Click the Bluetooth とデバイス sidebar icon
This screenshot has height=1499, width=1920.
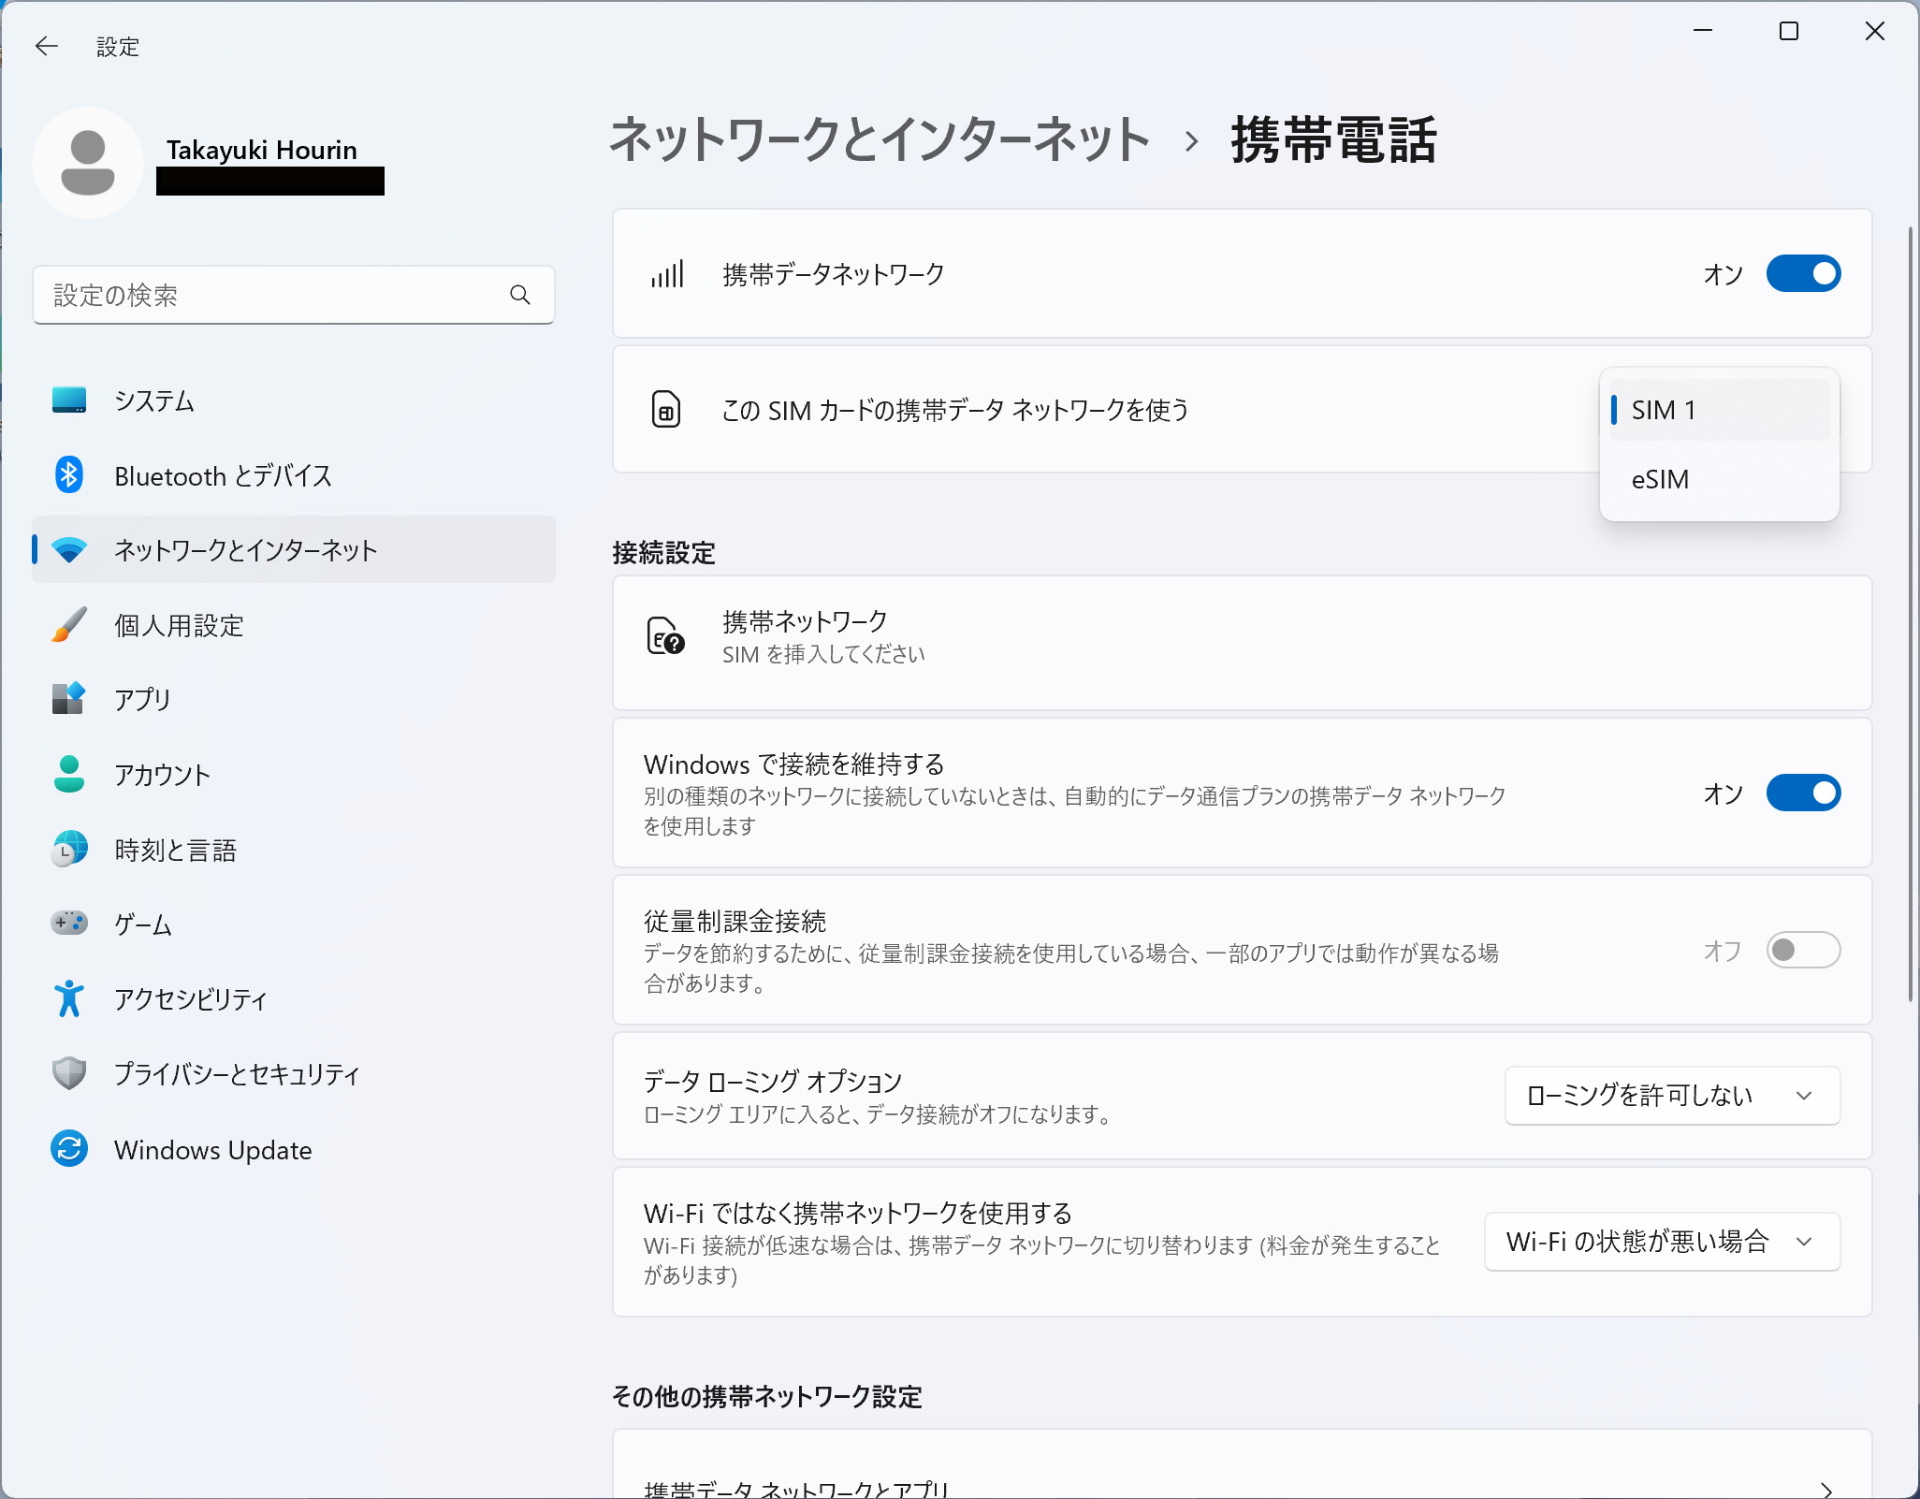coord(68,474)
